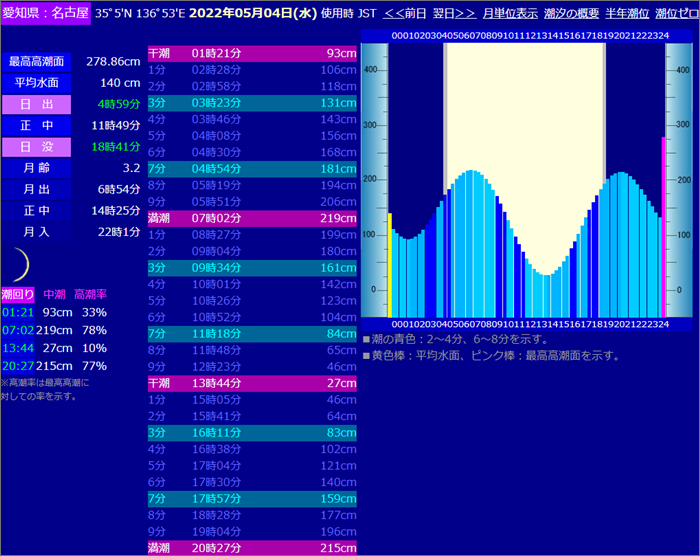Screen dimensions: 700x556
Task: Select the 7分 17時57分 159cm row
Action: click(252, 499)
